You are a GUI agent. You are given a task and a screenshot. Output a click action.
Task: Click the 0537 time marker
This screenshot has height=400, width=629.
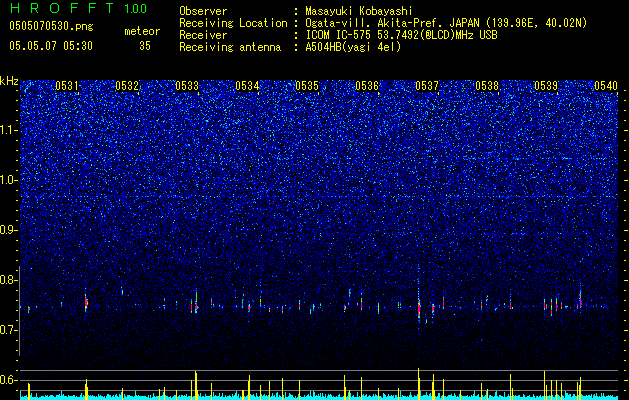[427, 85]
